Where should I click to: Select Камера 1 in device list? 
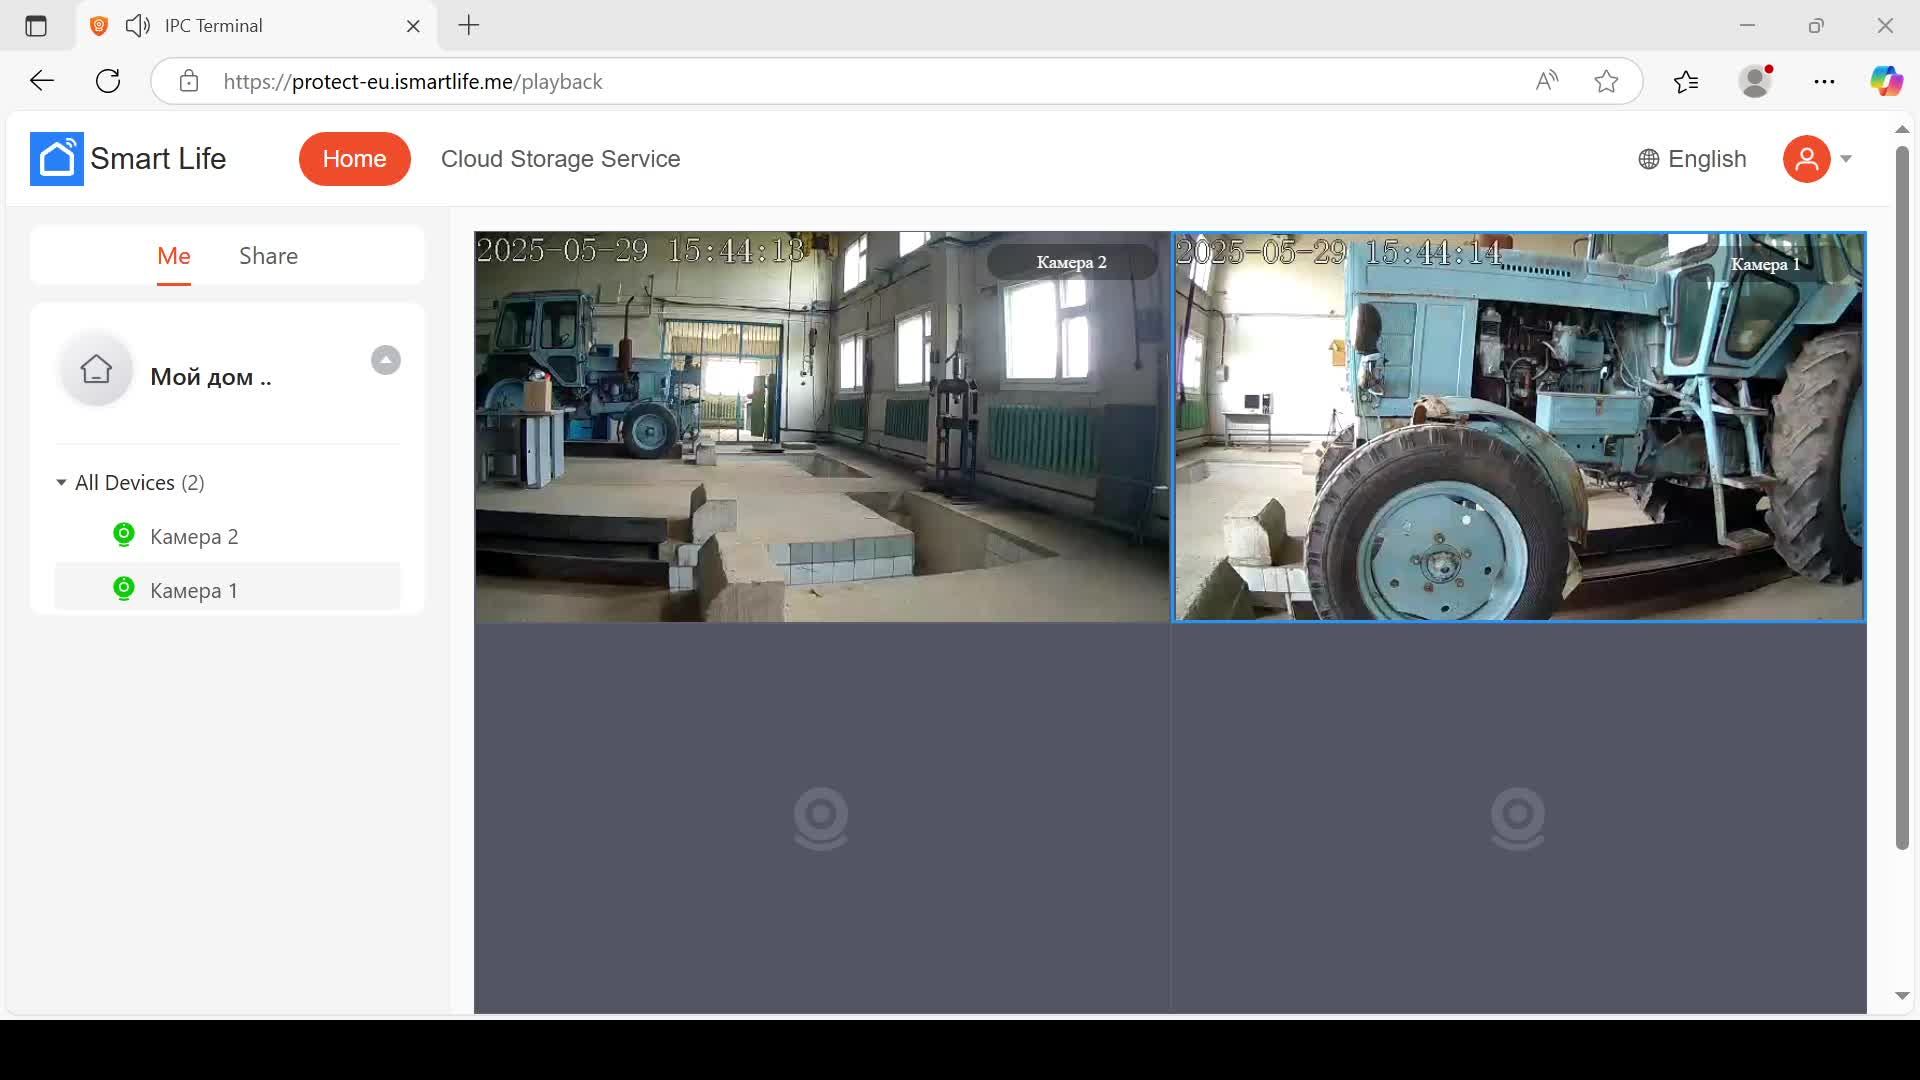coord(228,590)
